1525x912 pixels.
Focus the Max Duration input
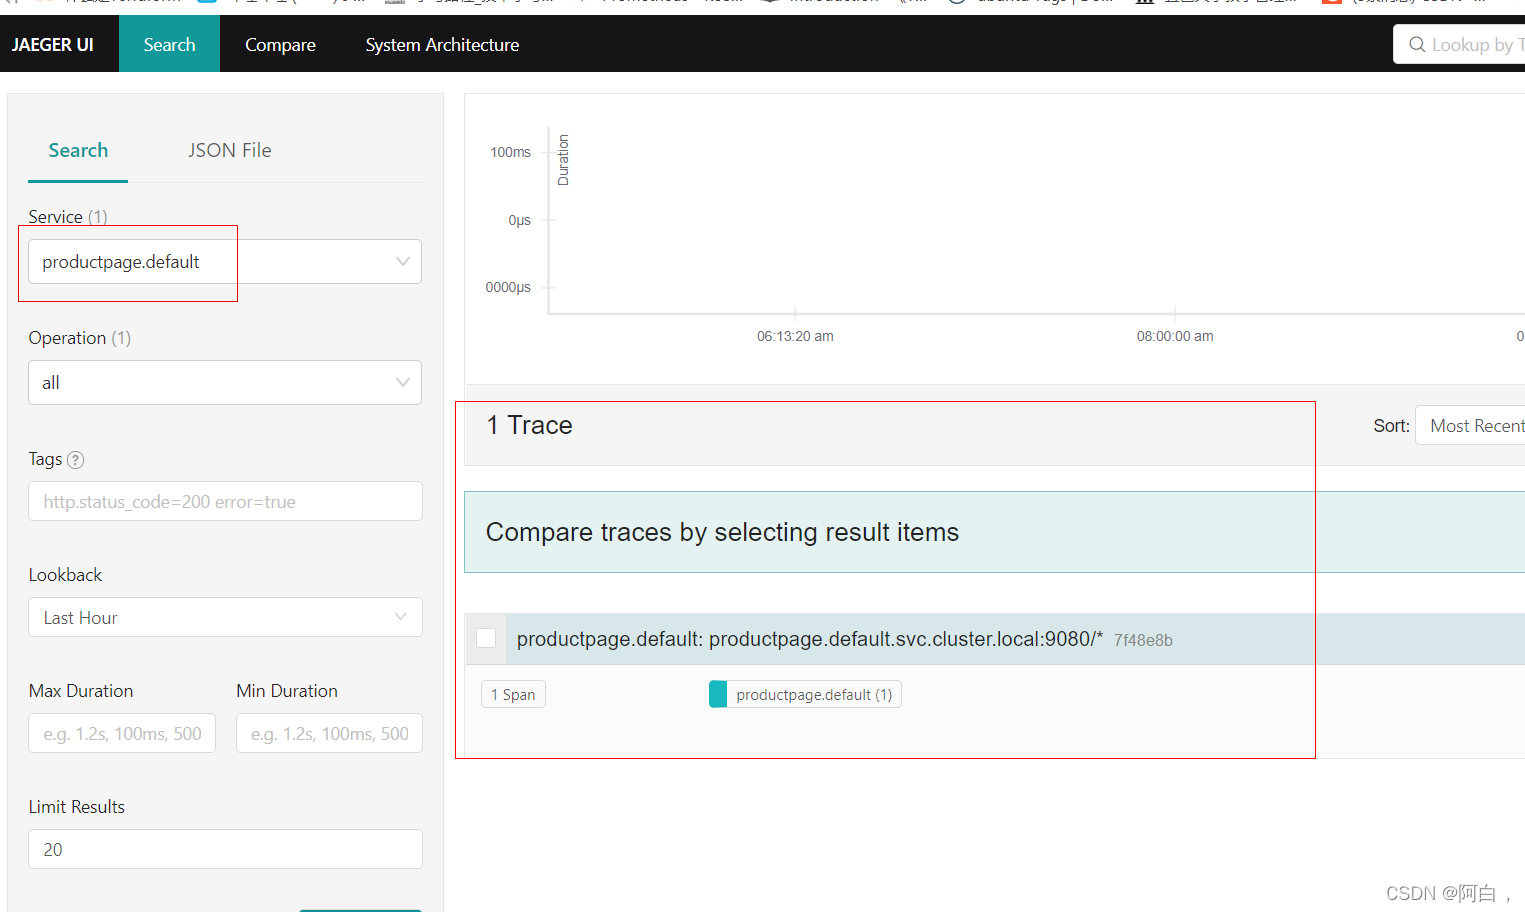point(122,733)
